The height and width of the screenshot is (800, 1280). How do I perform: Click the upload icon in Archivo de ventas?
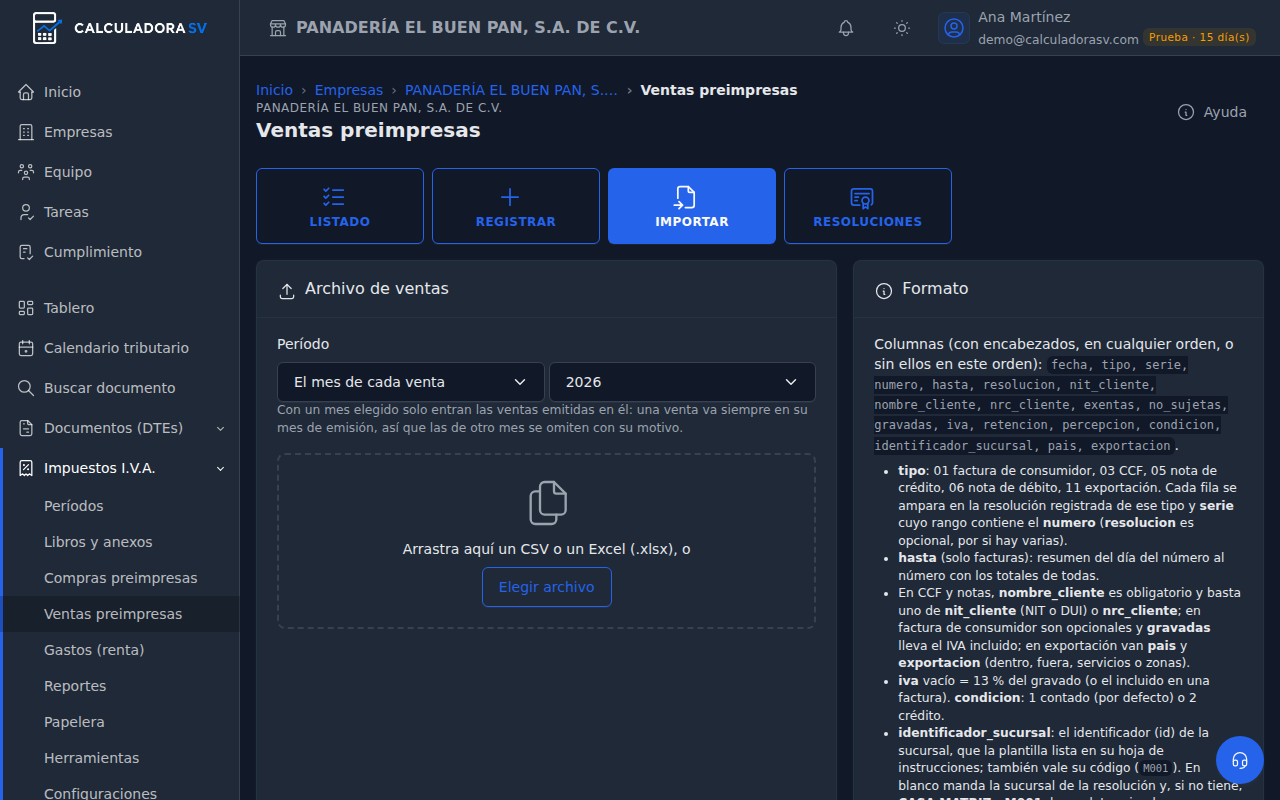point(287,290)
